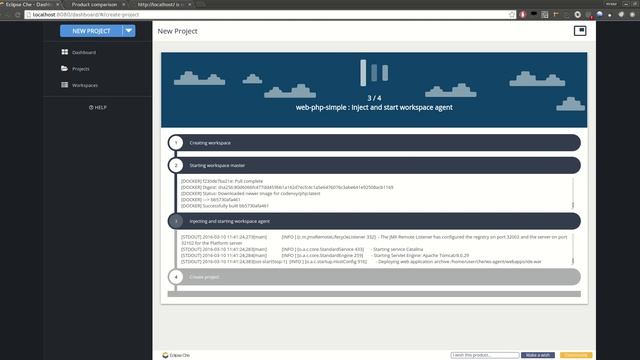
Task: Click the HELP link in the sidebar
Action: click(98, 107)
